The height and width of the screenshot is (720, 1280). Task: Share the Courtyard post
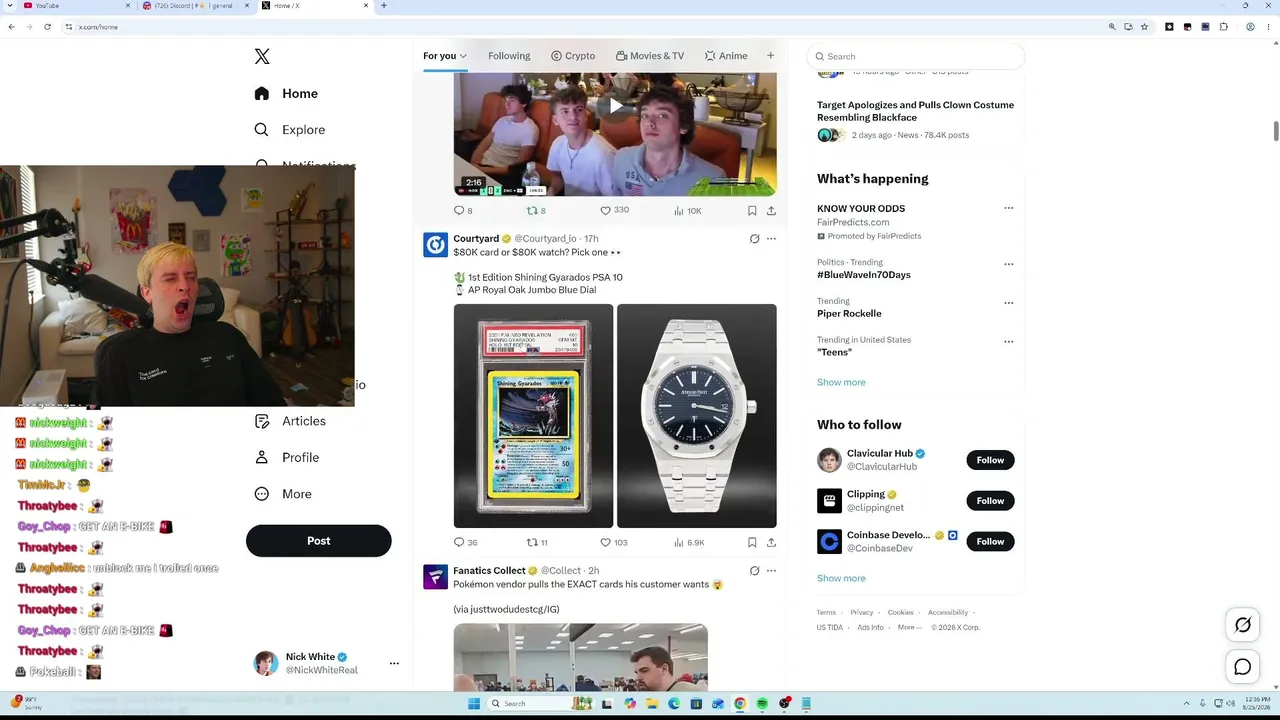(771, 543)
